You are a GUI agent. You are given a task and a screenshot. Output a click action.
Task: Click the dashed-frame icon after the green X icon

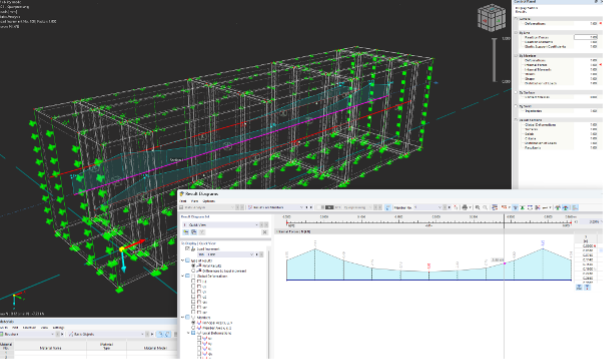(x=530, y=208)
